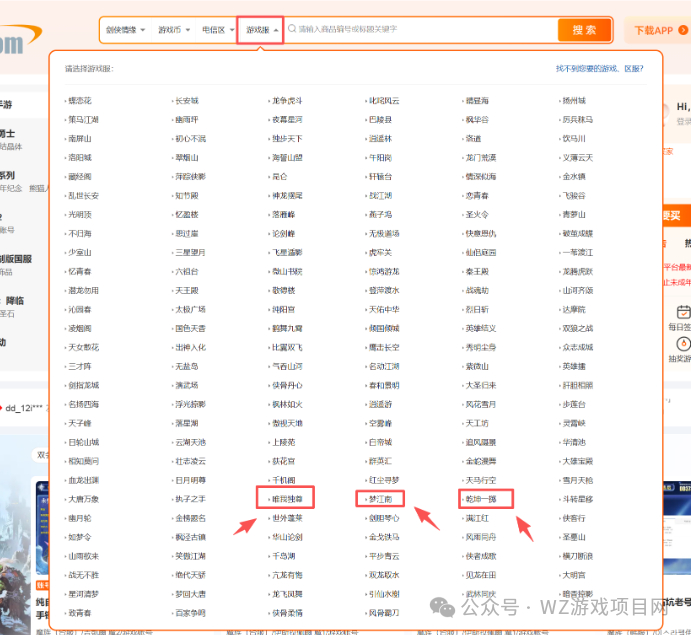
Task: Select server 虎牢关
Action: [x=380, y=253]
